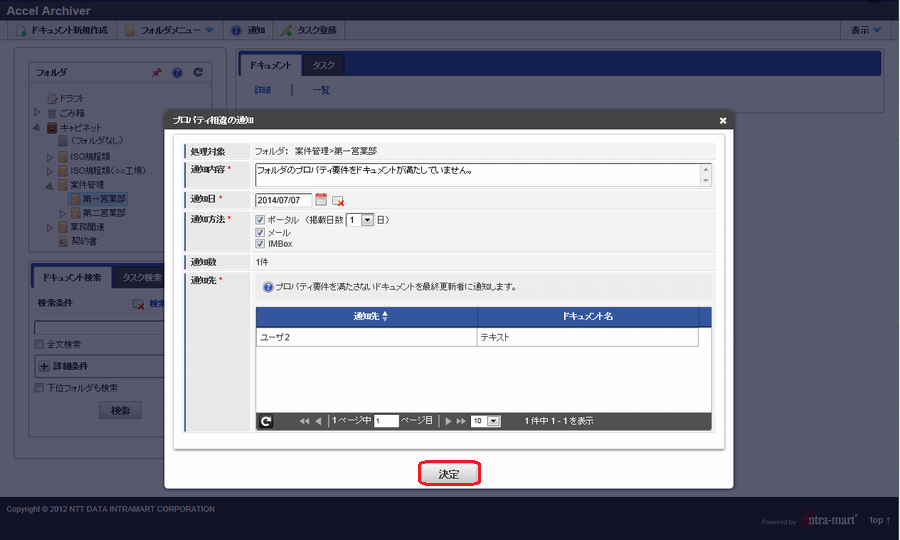This screenshot has width=900, height=540.
Task: Clear the 通知日 date with red-X icon
Action: coord(338,201)
